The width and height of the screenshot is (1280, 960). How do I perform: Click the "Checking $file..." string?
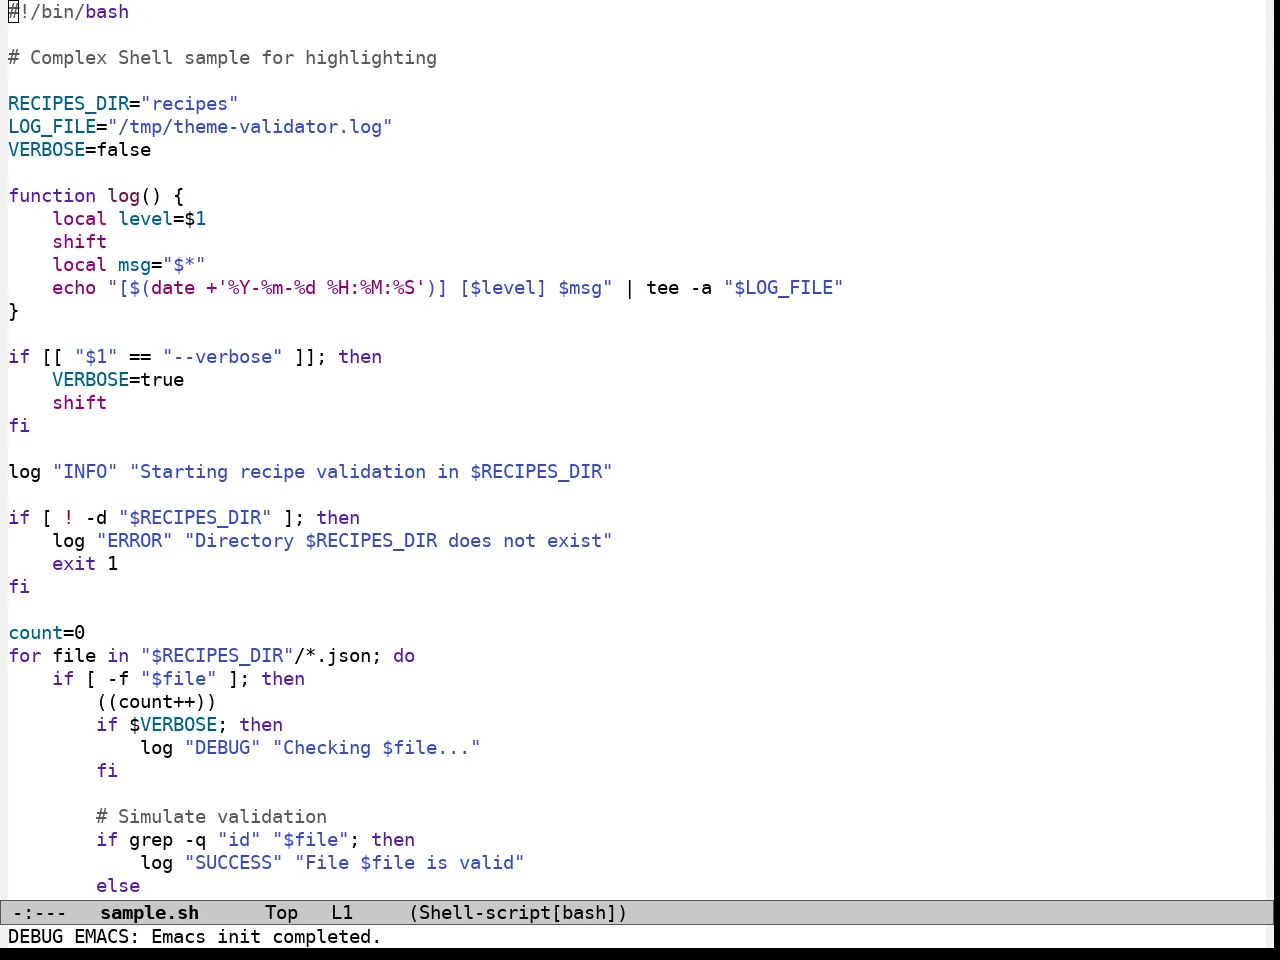(x=377, y=748)
